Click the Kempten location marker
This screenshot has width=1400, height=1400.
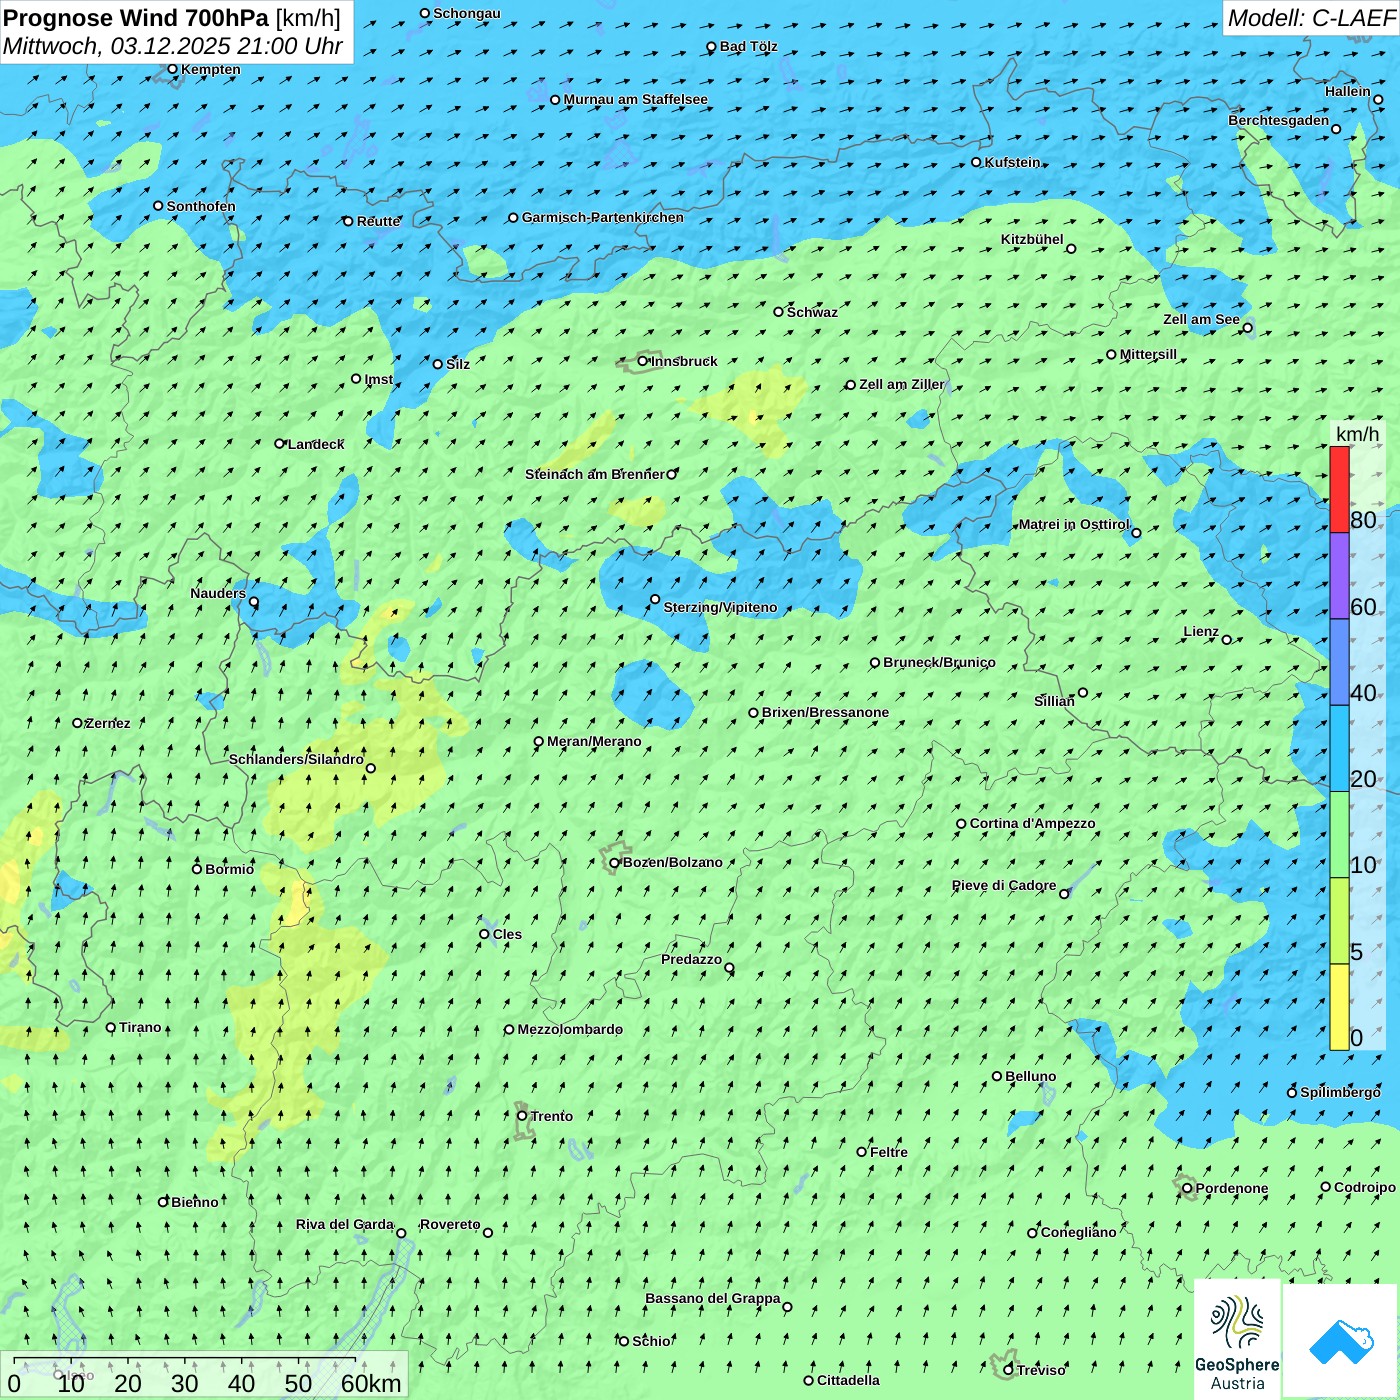(x=172, y=69)
